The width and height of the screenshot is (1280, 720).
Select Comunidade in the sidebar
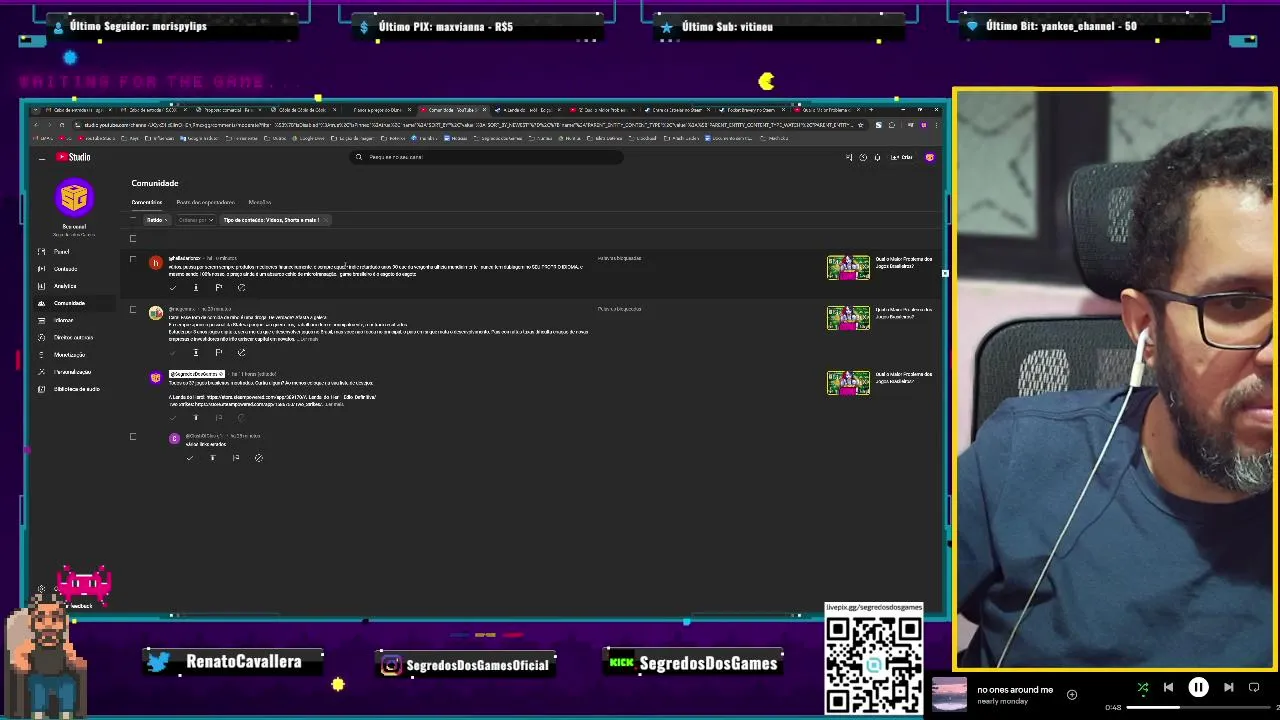69,303
